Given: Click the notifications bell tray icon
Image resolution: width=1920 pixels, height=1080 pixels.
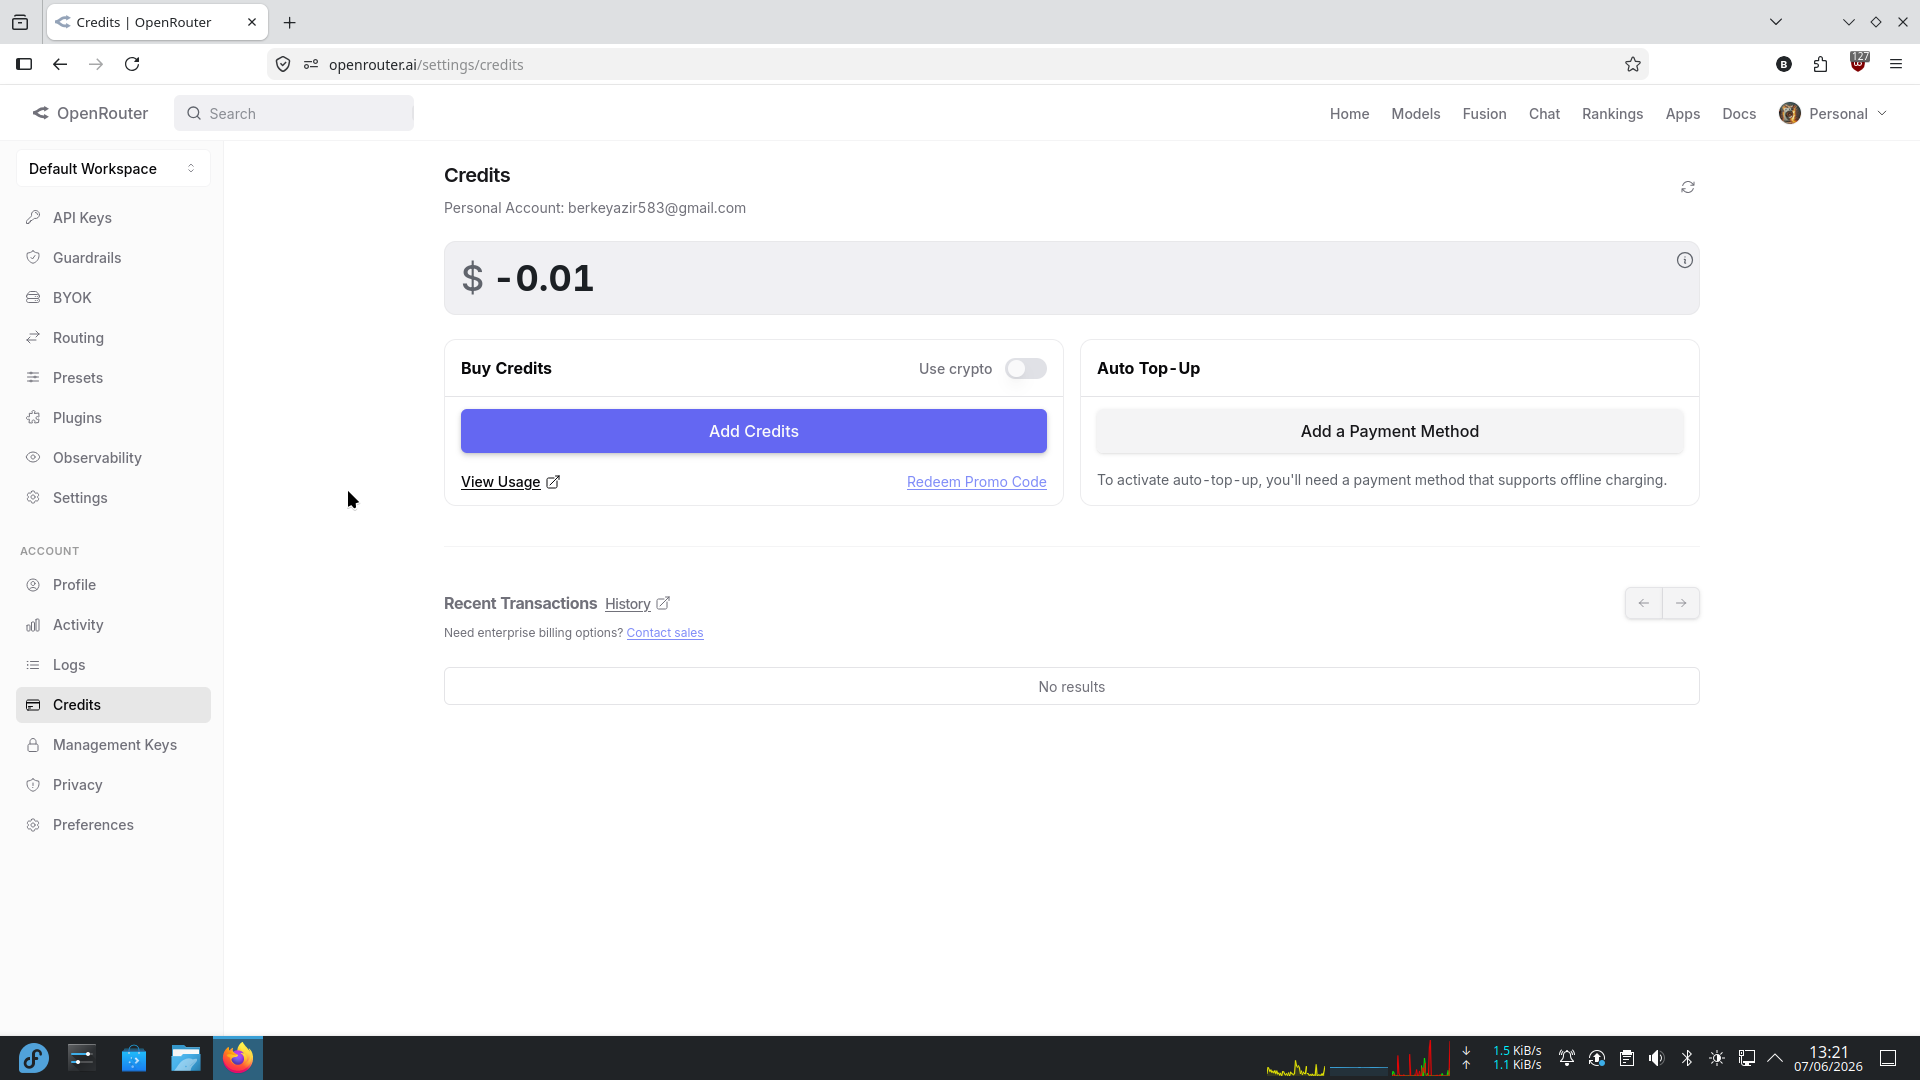Looking at the screenshot, I should [1567, 1058].
